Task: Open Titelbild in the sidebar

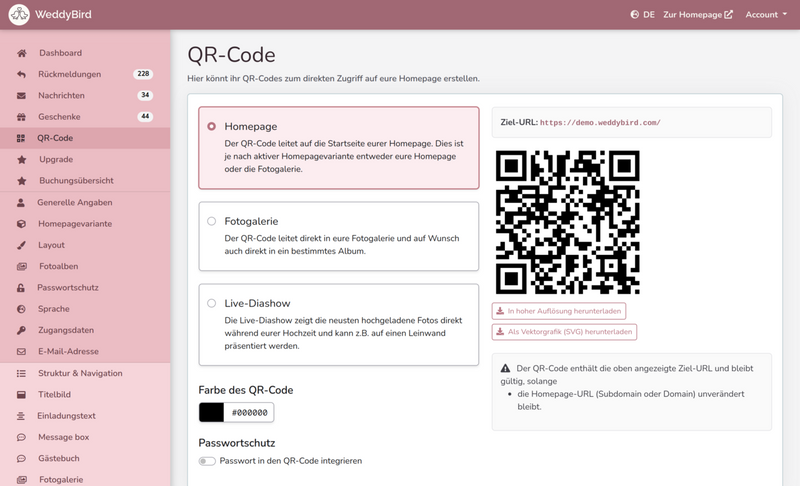Action: point(85,395)
